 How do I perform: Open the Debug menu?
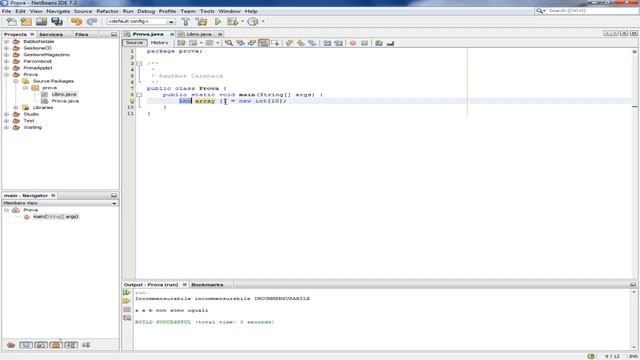click(x=146, y=11)
